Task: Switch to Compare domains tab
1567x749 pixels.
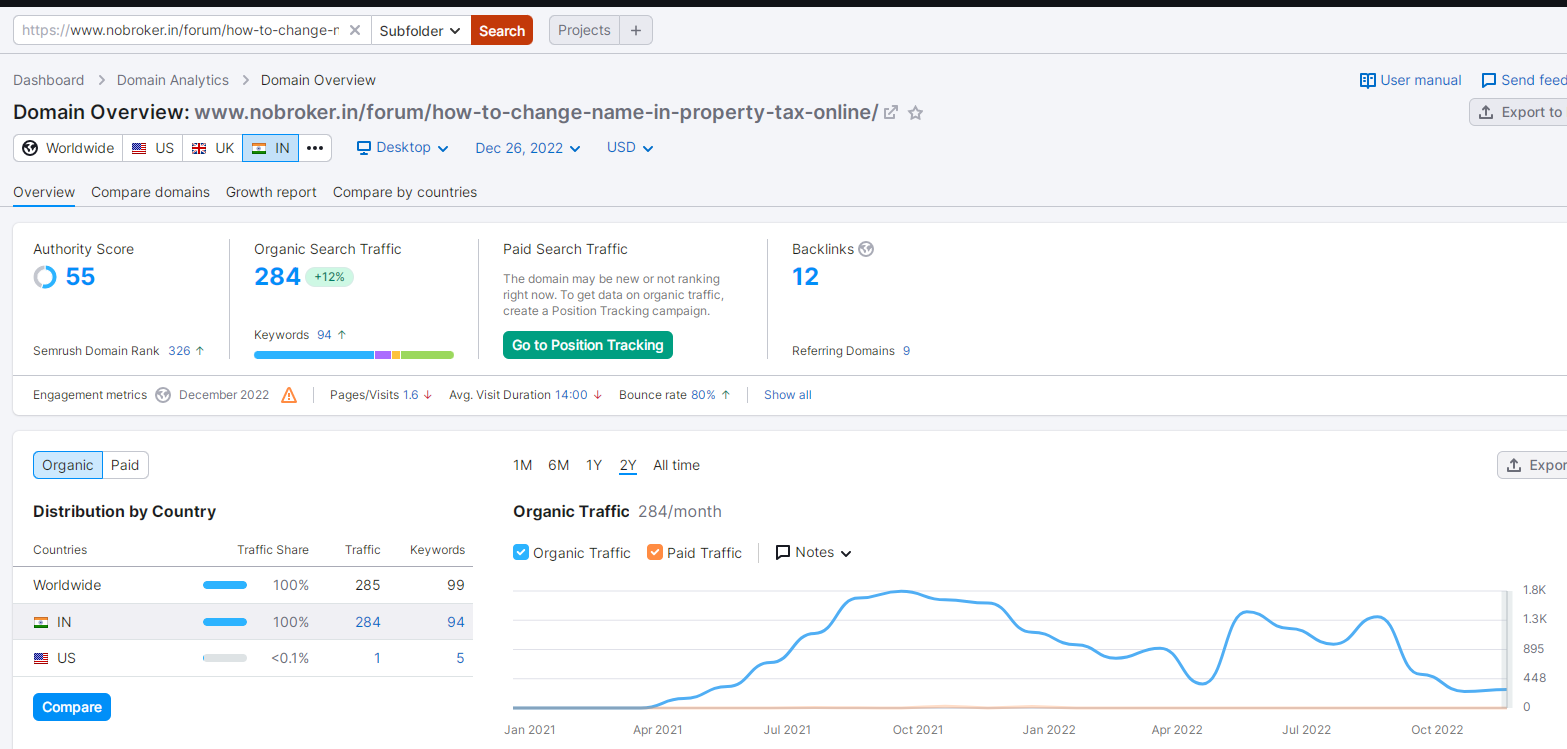Action: tap(150, 192)
